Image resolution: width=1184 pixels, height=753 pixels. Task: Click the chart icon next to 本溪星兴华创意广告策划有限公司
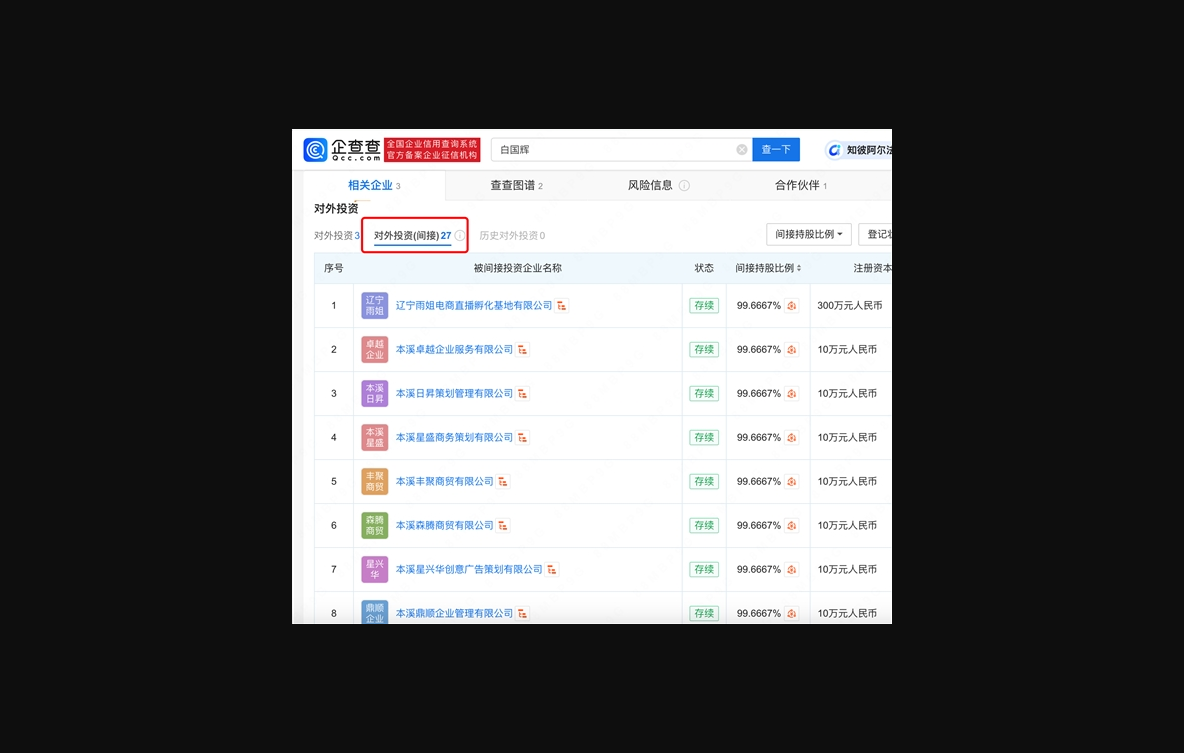click(553, 569)
